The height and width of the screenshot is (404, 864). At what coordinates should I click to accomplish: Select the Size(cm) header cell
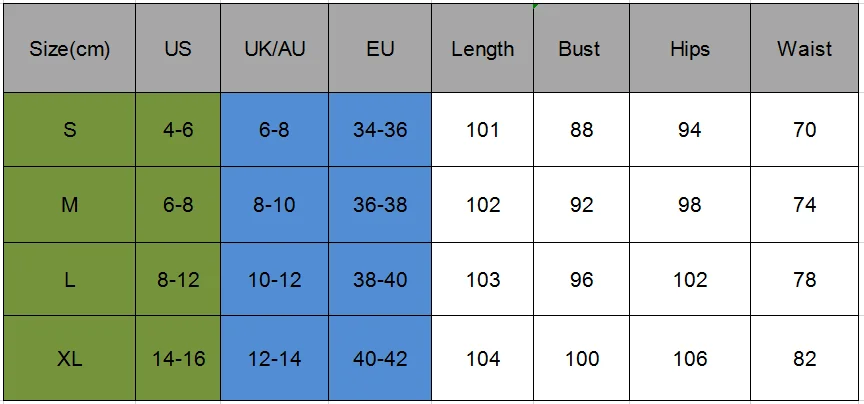pyautogui.click(x=69, y=49)
